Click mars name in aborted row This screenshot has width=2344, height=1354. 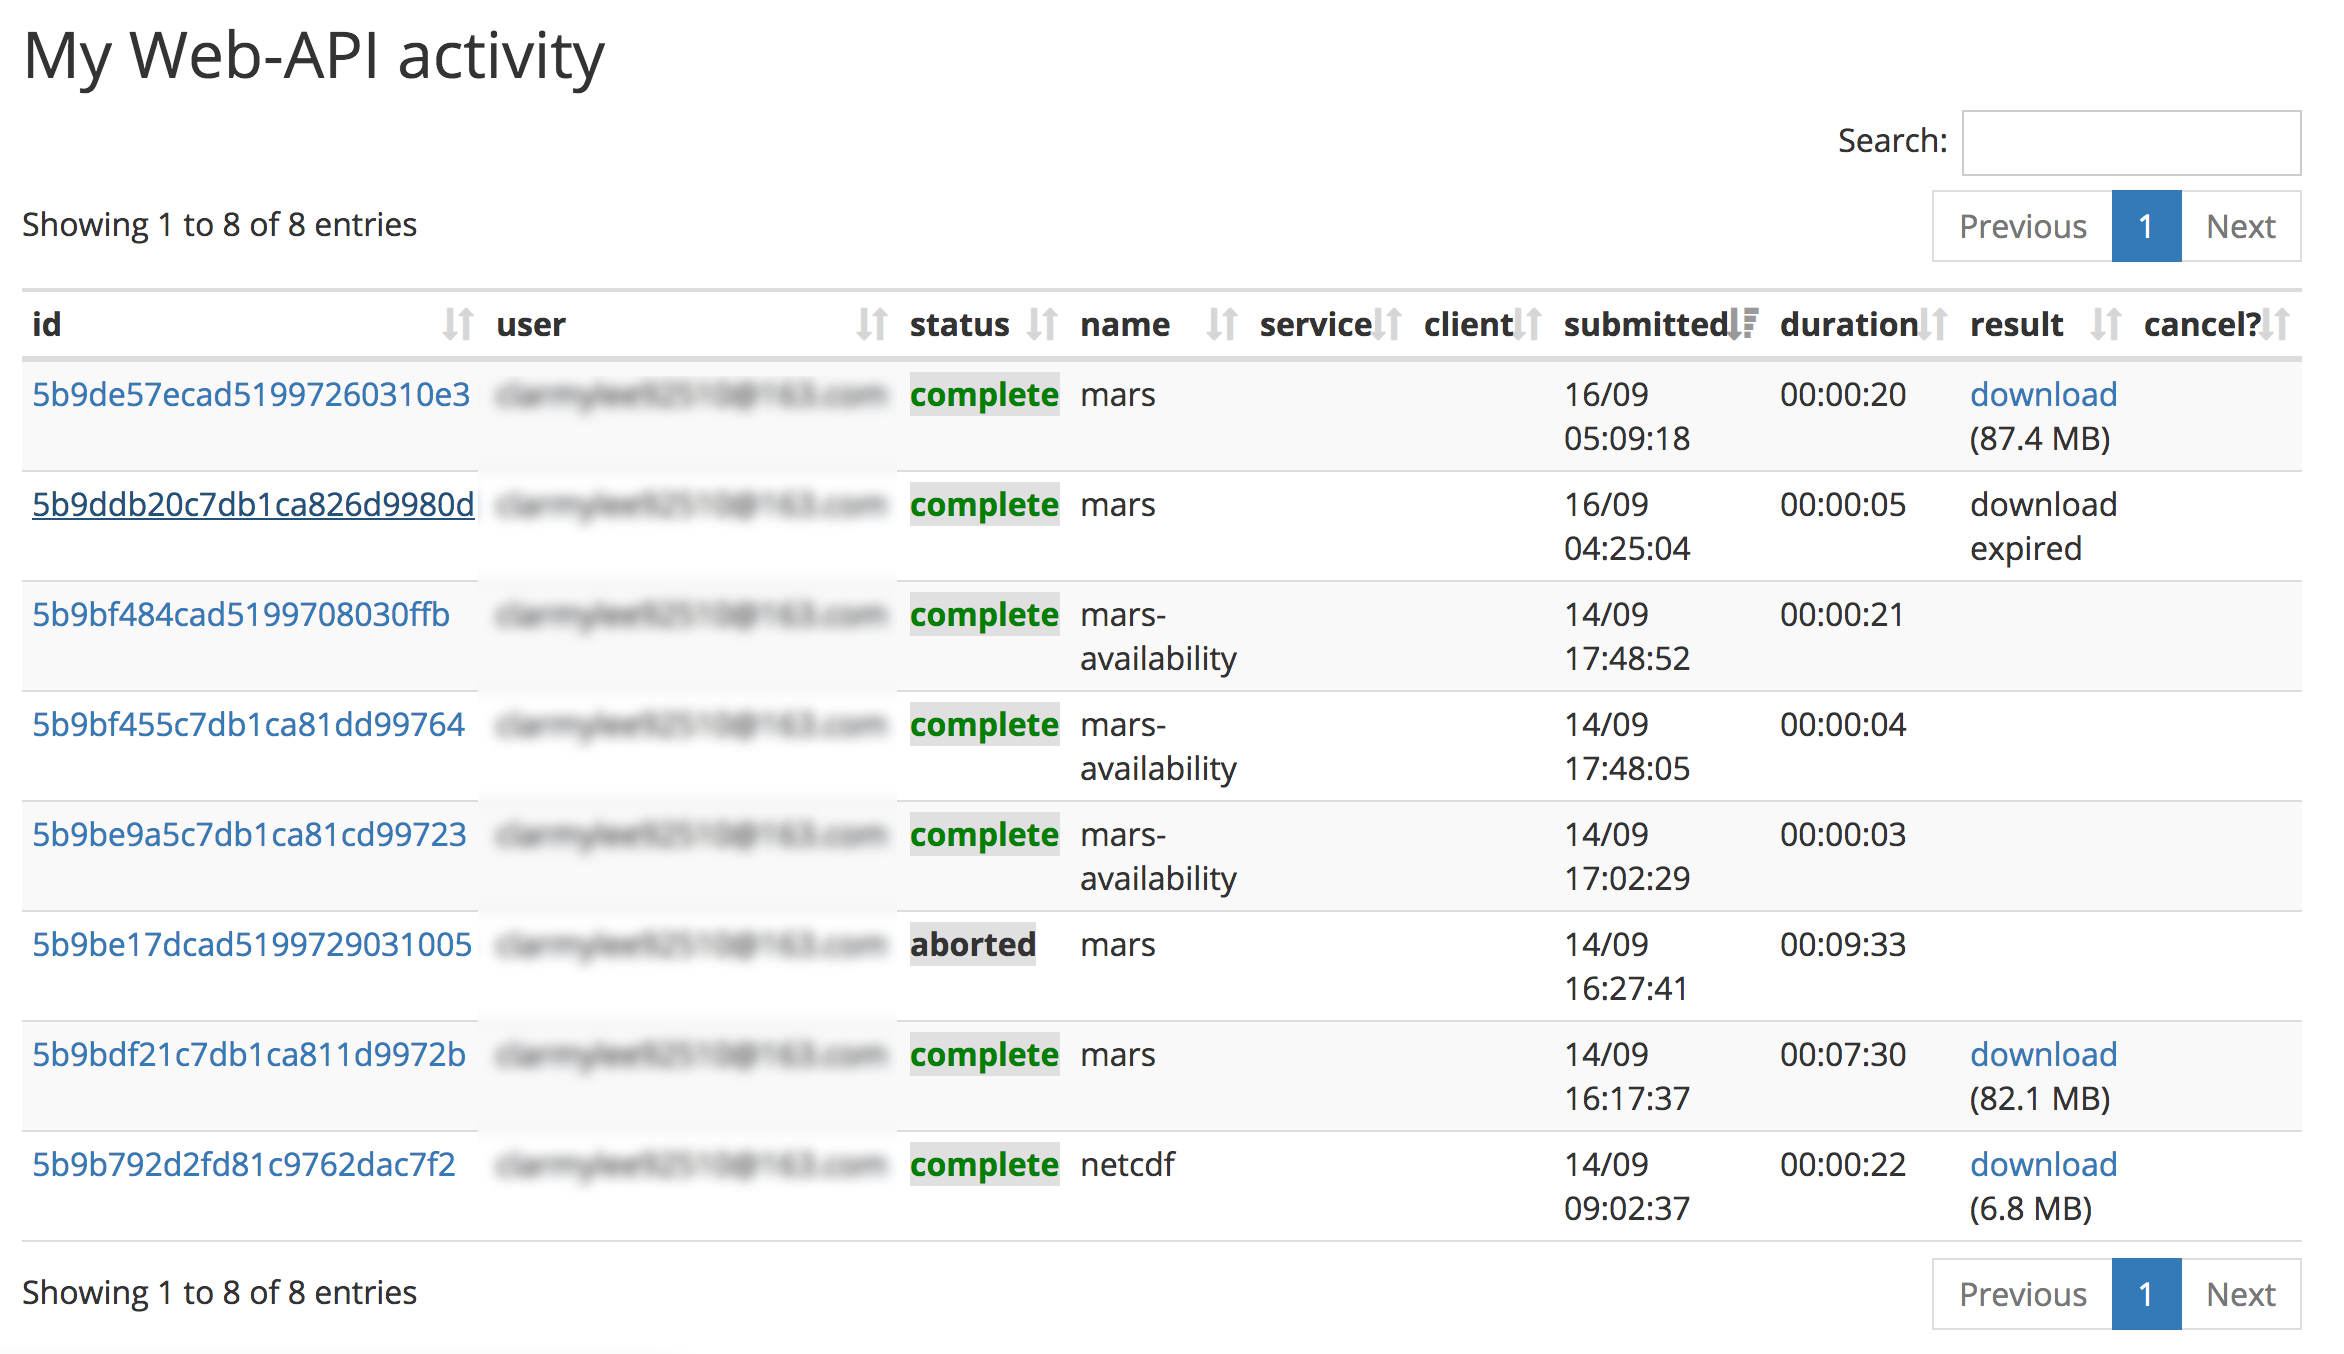(1117, 945)
